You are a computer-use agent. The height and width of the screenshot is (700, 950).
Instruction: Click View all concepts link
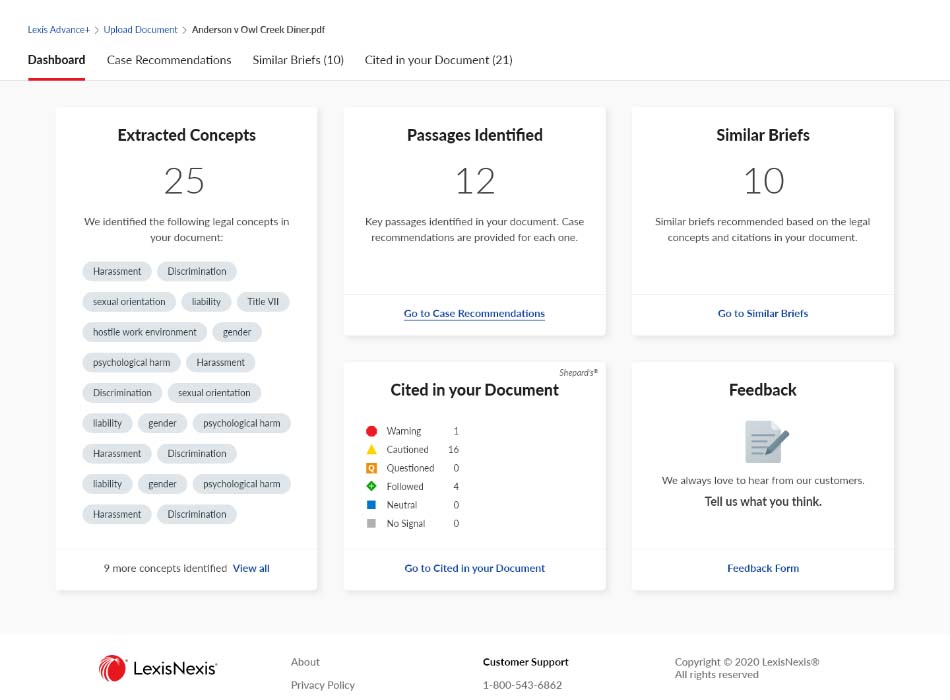pyautogui.click(x=251, y=568)
